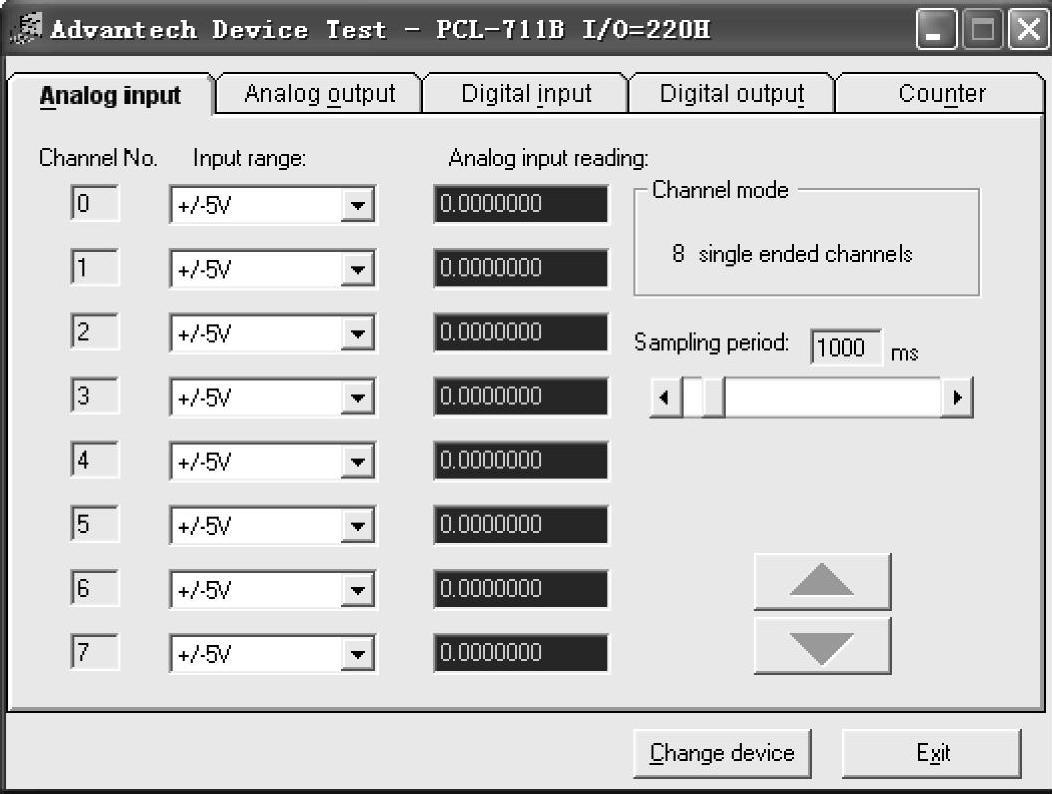Viewport: 1052px width, 794px height.
Task: Expand input range dropdown for channel 1
Action: click(357, 269)
